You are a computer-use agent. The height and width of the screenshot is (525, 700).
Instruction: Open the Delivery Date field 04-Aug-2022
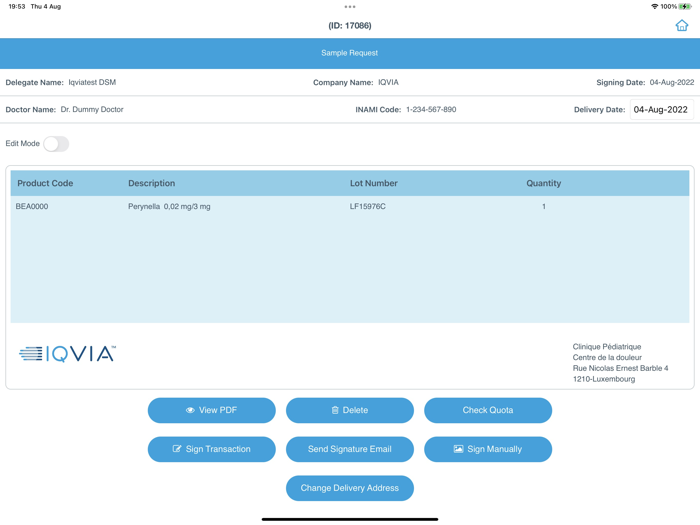[x=661, y=110]
